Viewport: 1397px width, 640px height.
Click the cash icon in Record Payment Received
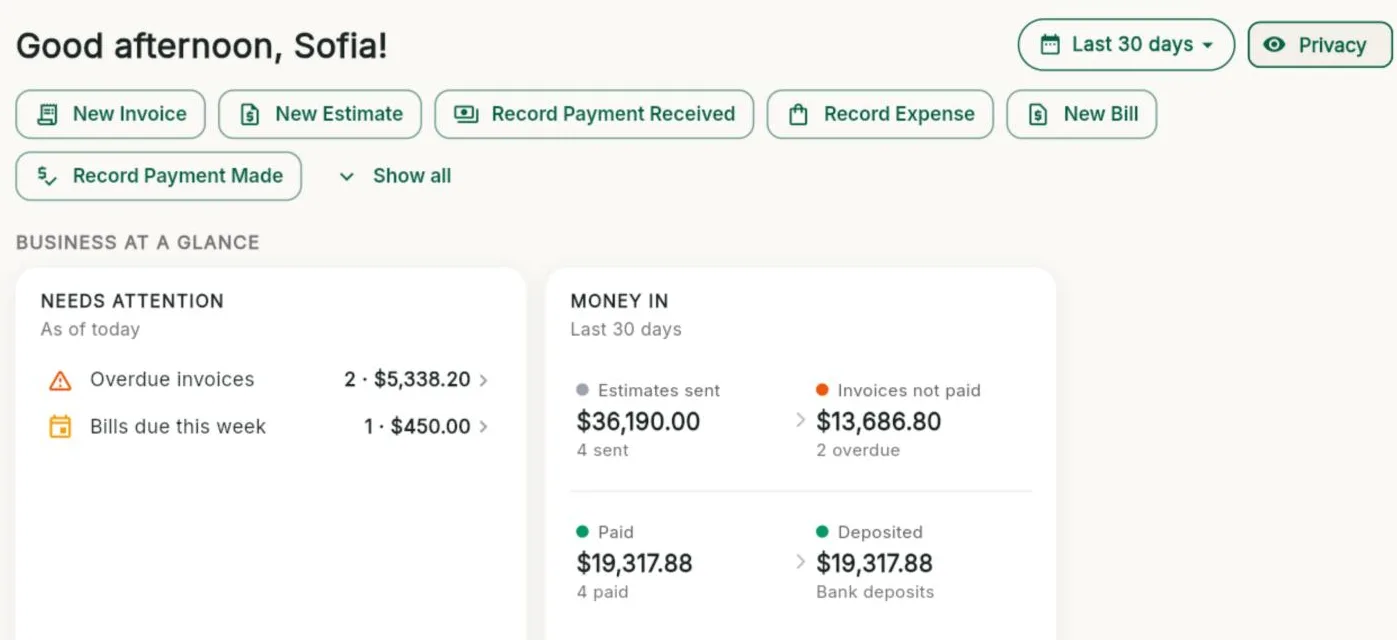[x=466, y=114]
